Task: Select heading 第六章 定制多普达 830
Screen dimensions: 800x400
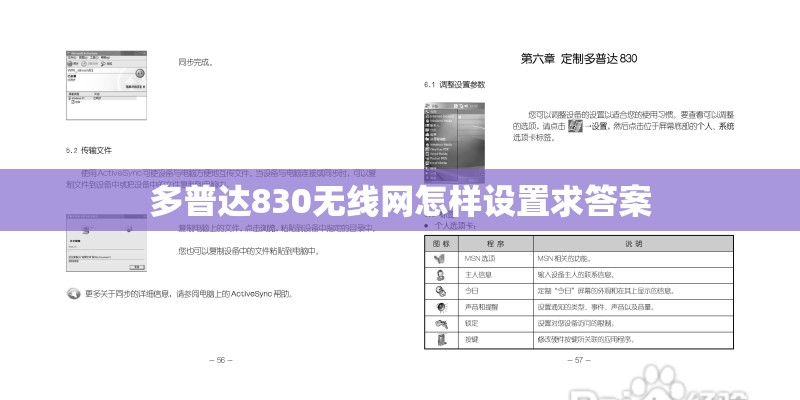Action: (579, 59)
